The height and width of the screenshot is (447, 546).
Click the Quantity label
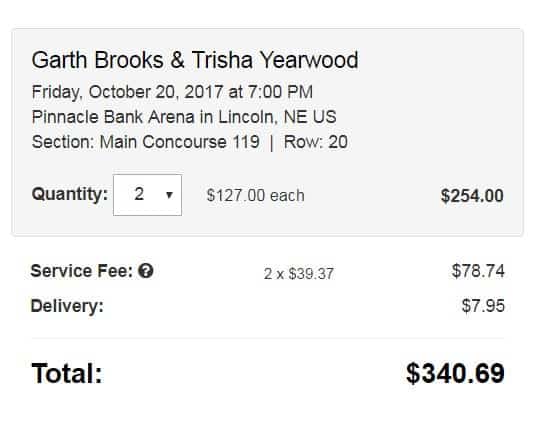70,194
